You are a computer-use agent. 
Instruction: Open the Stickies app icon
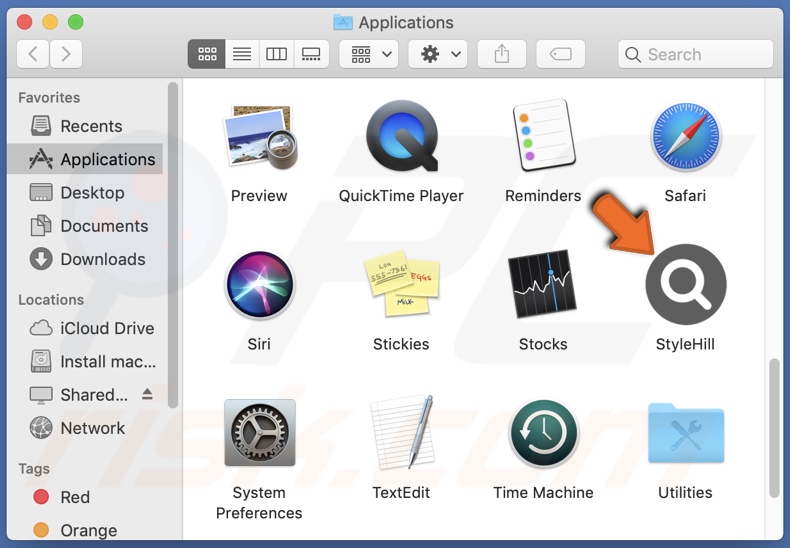pos(402,283)
